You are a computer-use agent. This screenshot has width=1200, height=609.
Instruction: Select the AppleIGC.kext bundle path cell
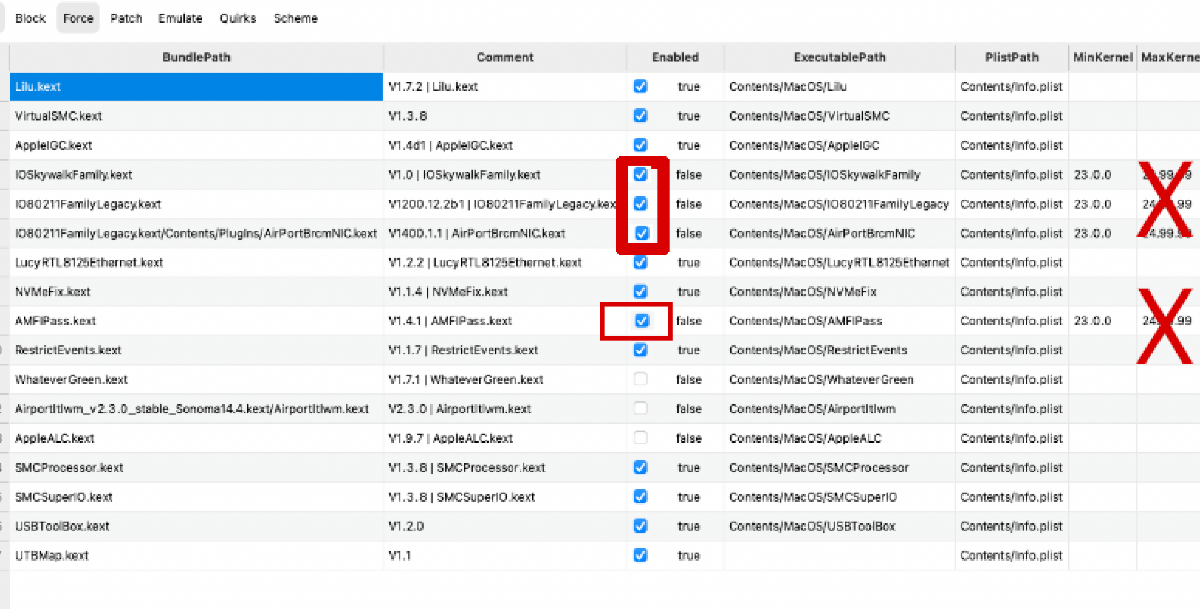tap(196, 145)
